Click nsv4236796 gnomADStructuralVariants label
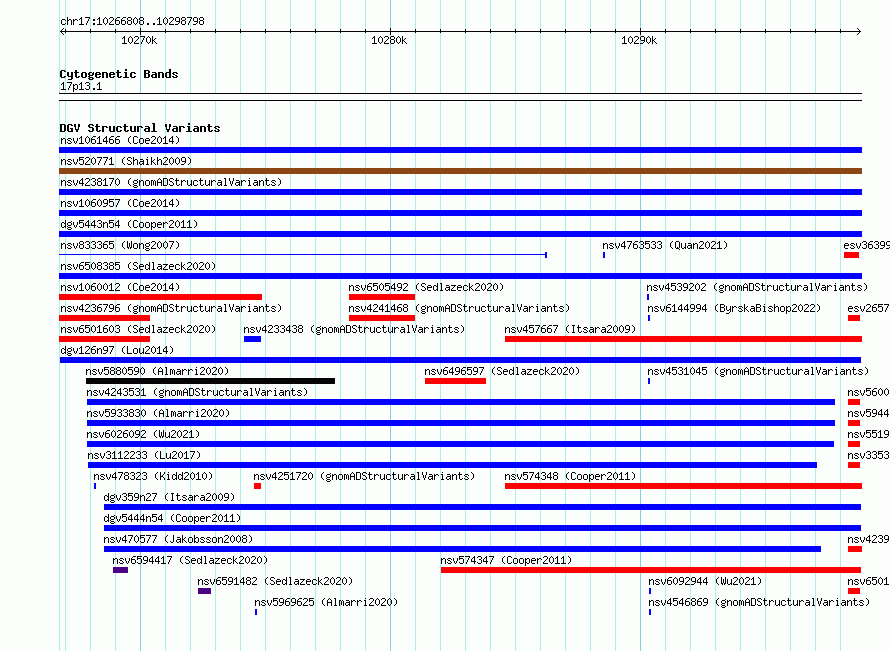890x651 pixels. pyautogui.click(x=171, y=308)
